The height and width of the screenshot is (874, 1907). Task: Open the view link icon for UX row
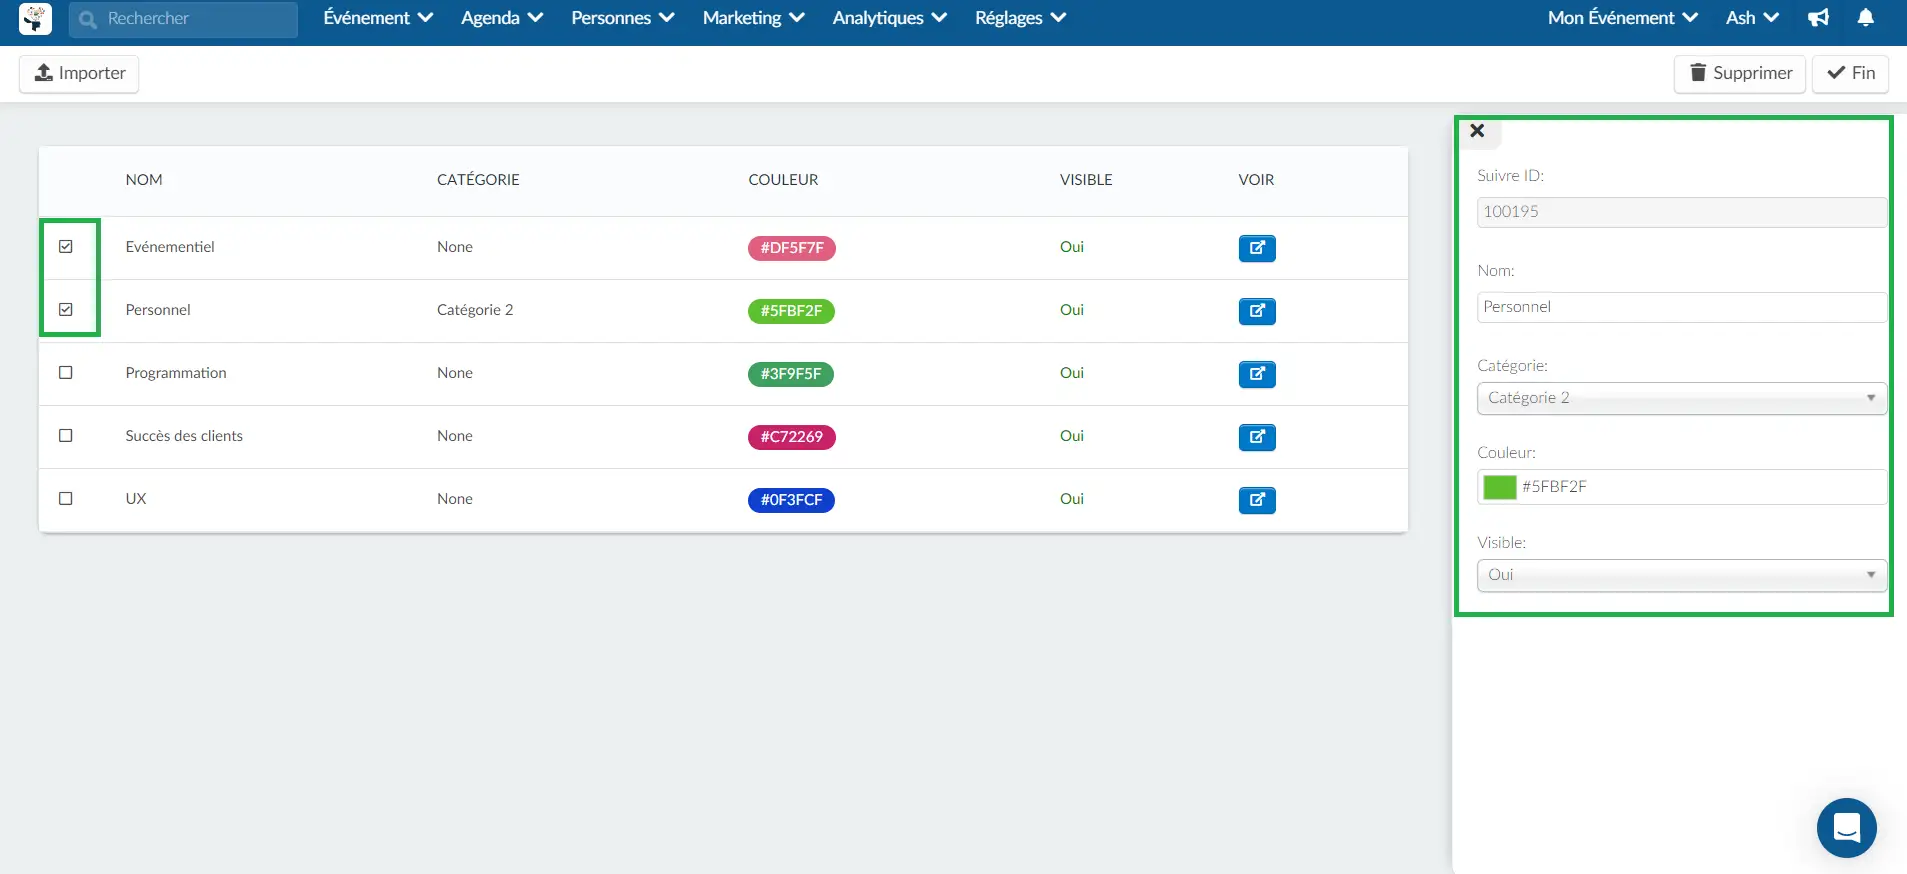[1257, 500]
